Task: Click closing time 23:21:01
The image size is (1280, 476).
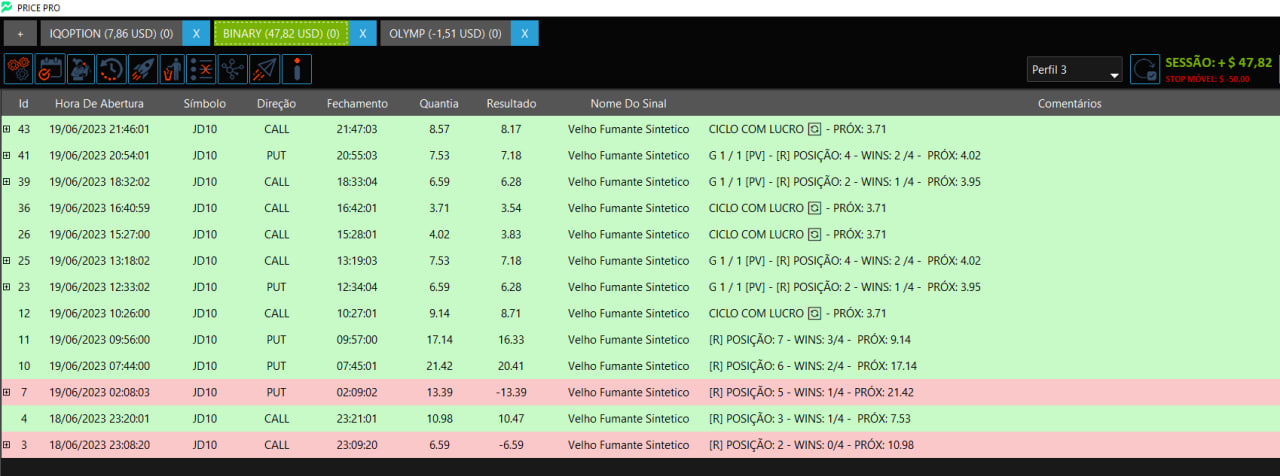Action: (x=357, y=418)
